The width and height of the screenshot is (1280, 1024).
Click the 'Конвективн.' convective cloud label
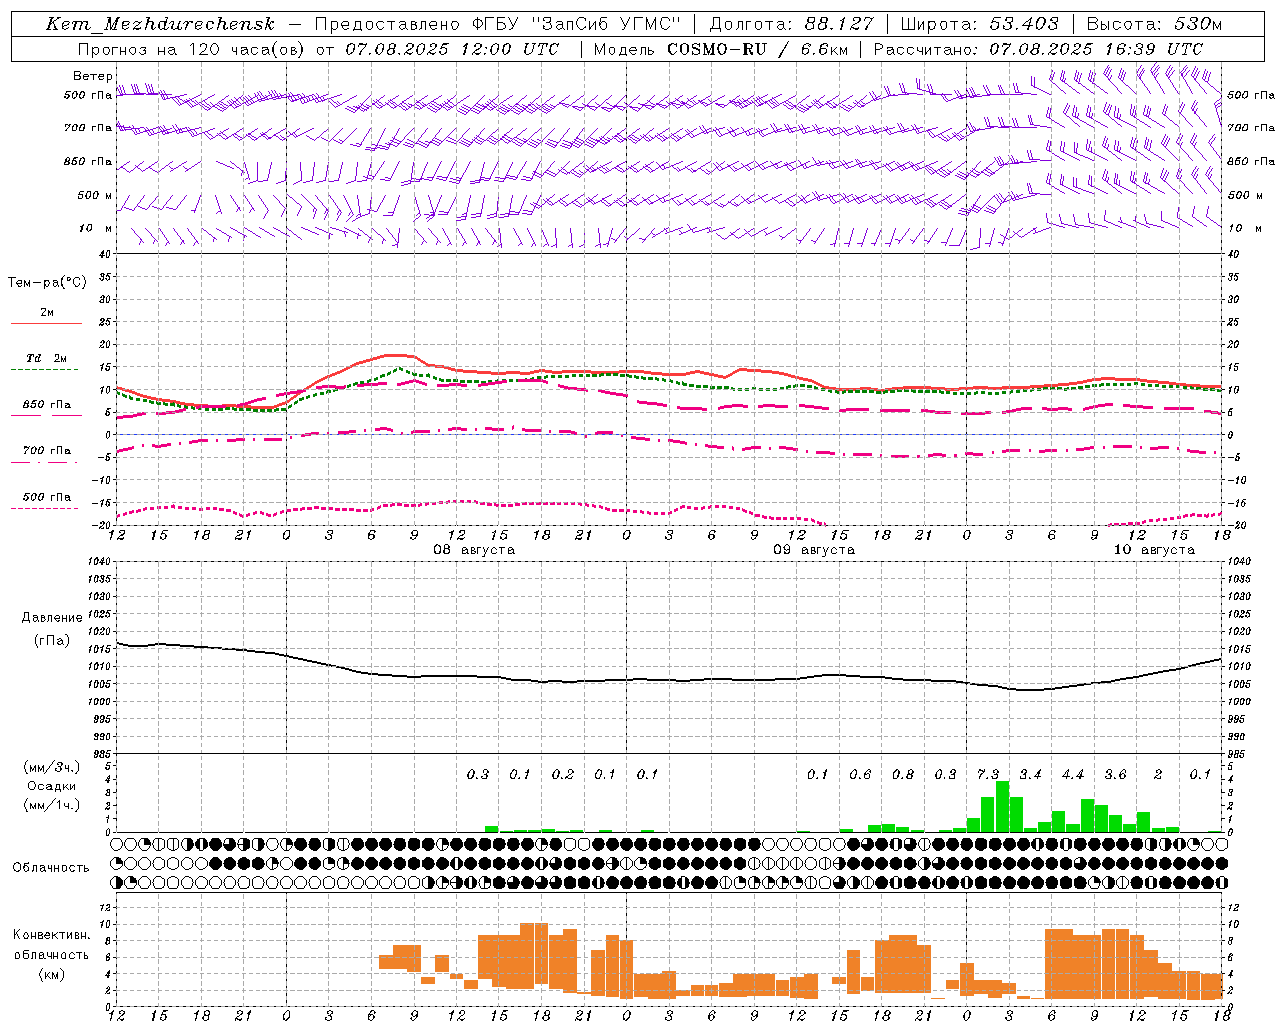52,935
